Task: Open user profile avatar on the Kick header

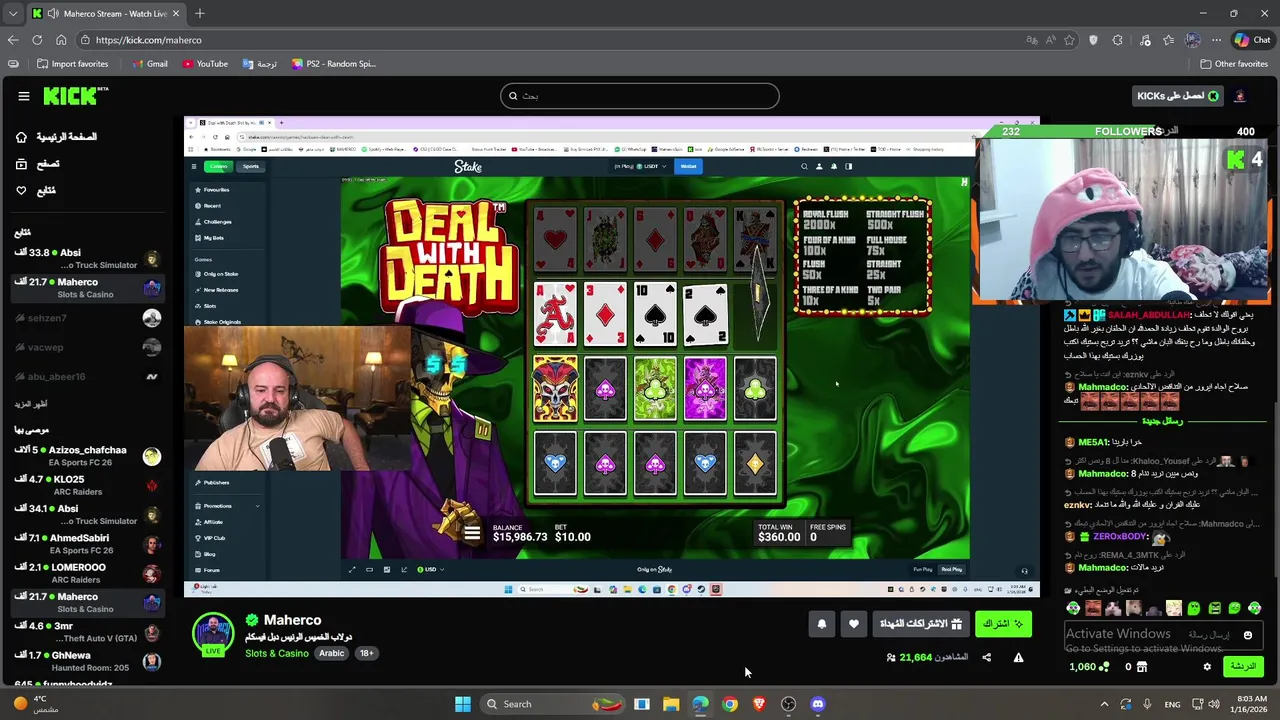Action: pyautogui.click(x=1240, y=96)
